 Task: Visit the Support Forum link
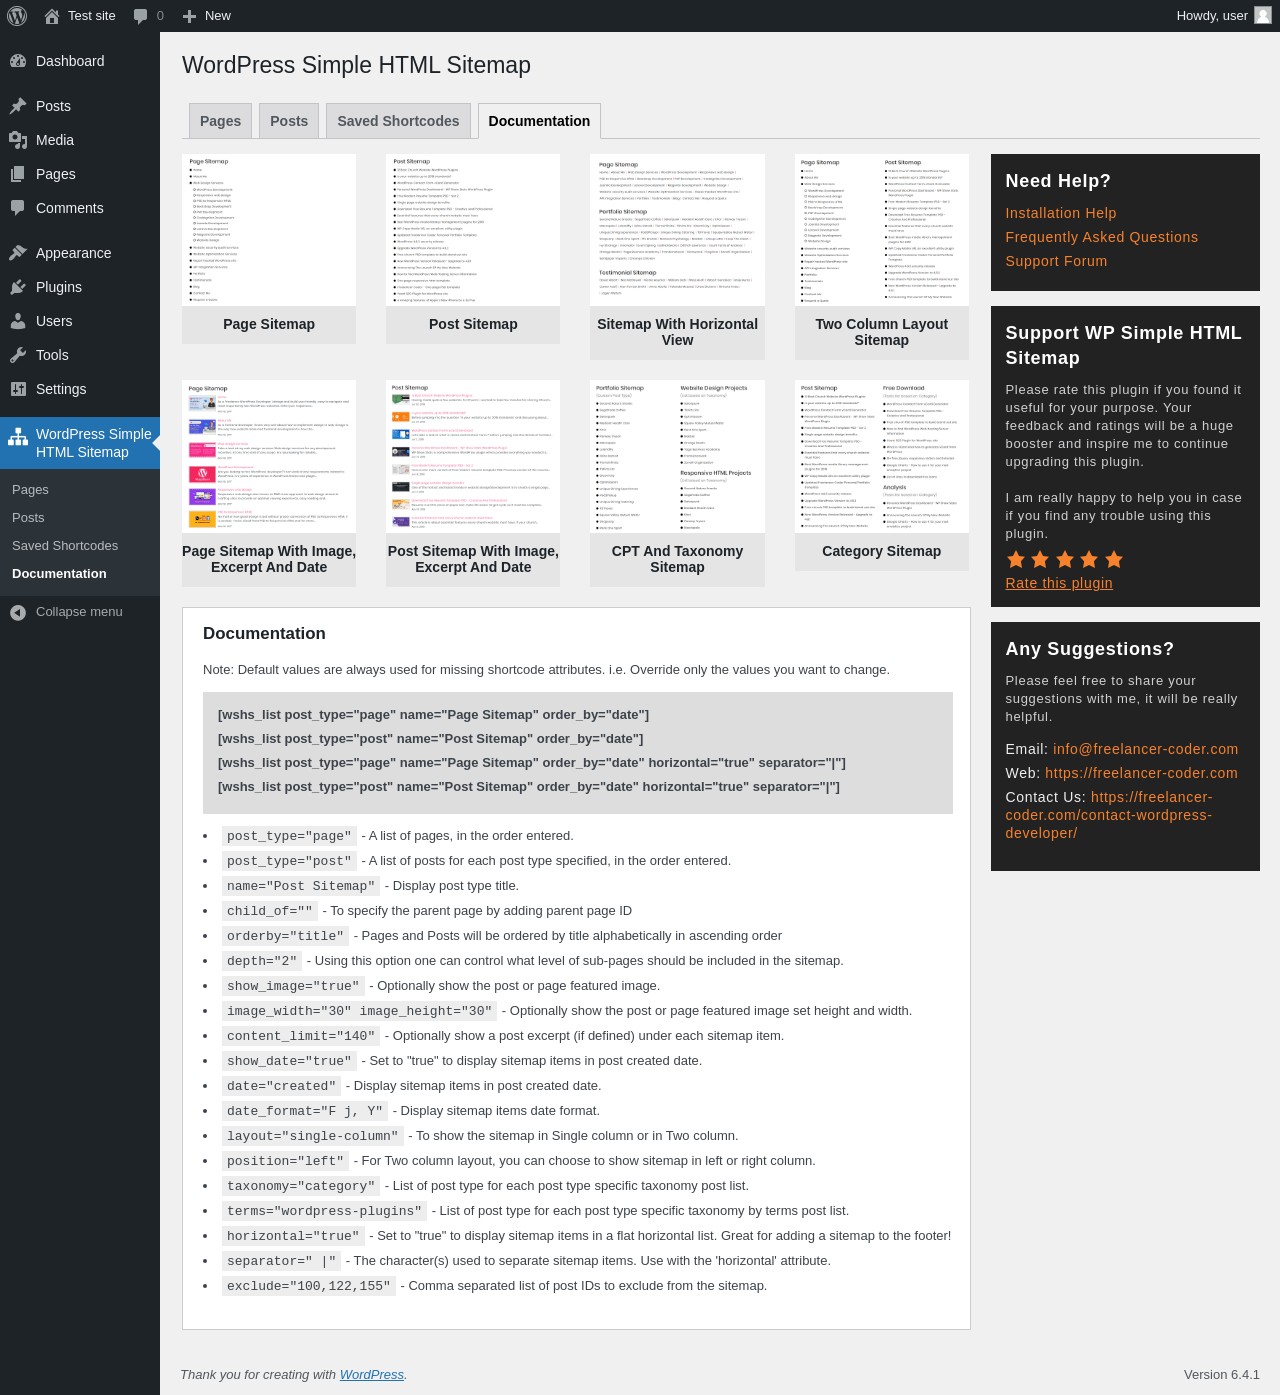pos(1057,261)
